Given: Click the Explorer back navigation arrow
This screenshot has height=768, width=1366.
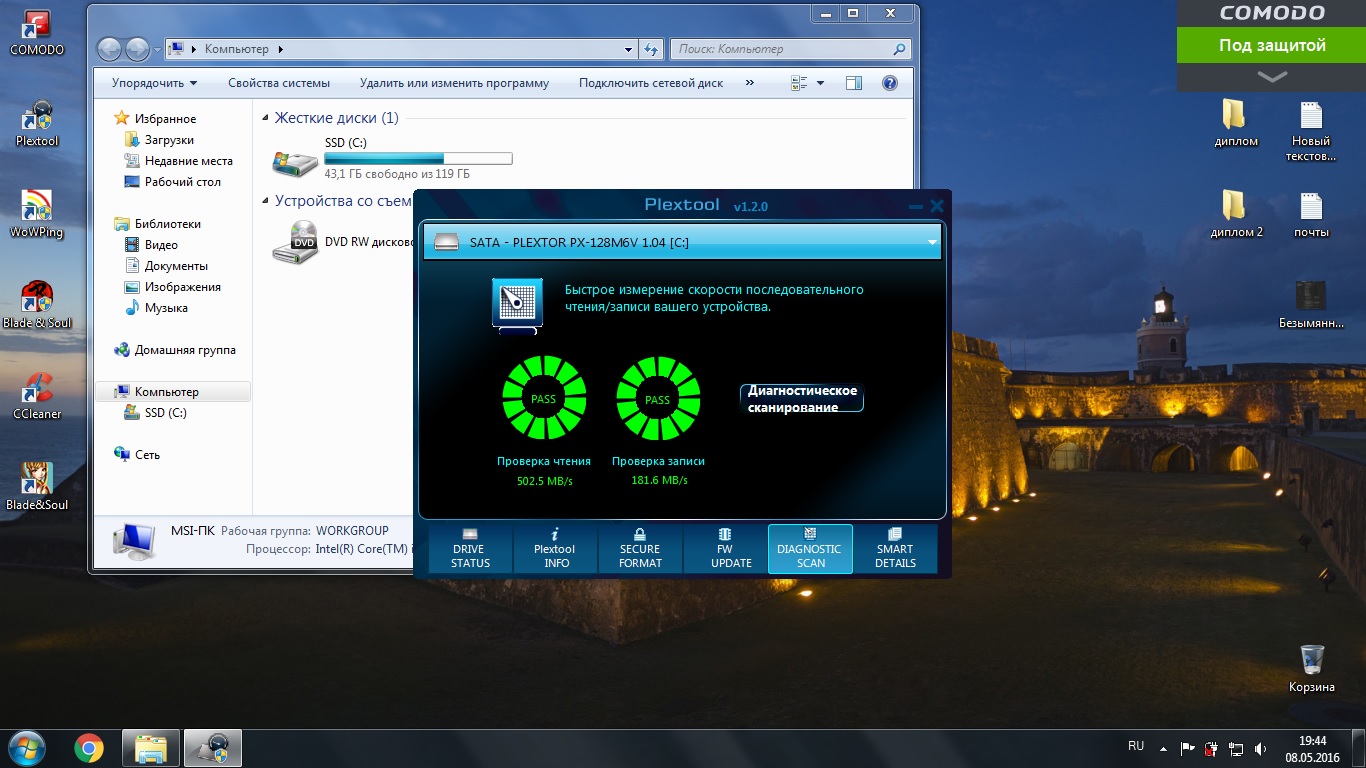Looking at the screenshot, I should (109, 48).
